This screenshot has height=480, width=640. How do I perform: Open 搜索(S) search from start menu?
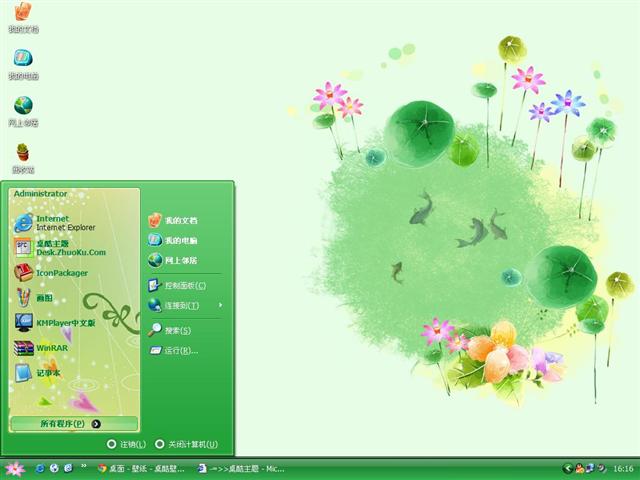coord(169,330)
